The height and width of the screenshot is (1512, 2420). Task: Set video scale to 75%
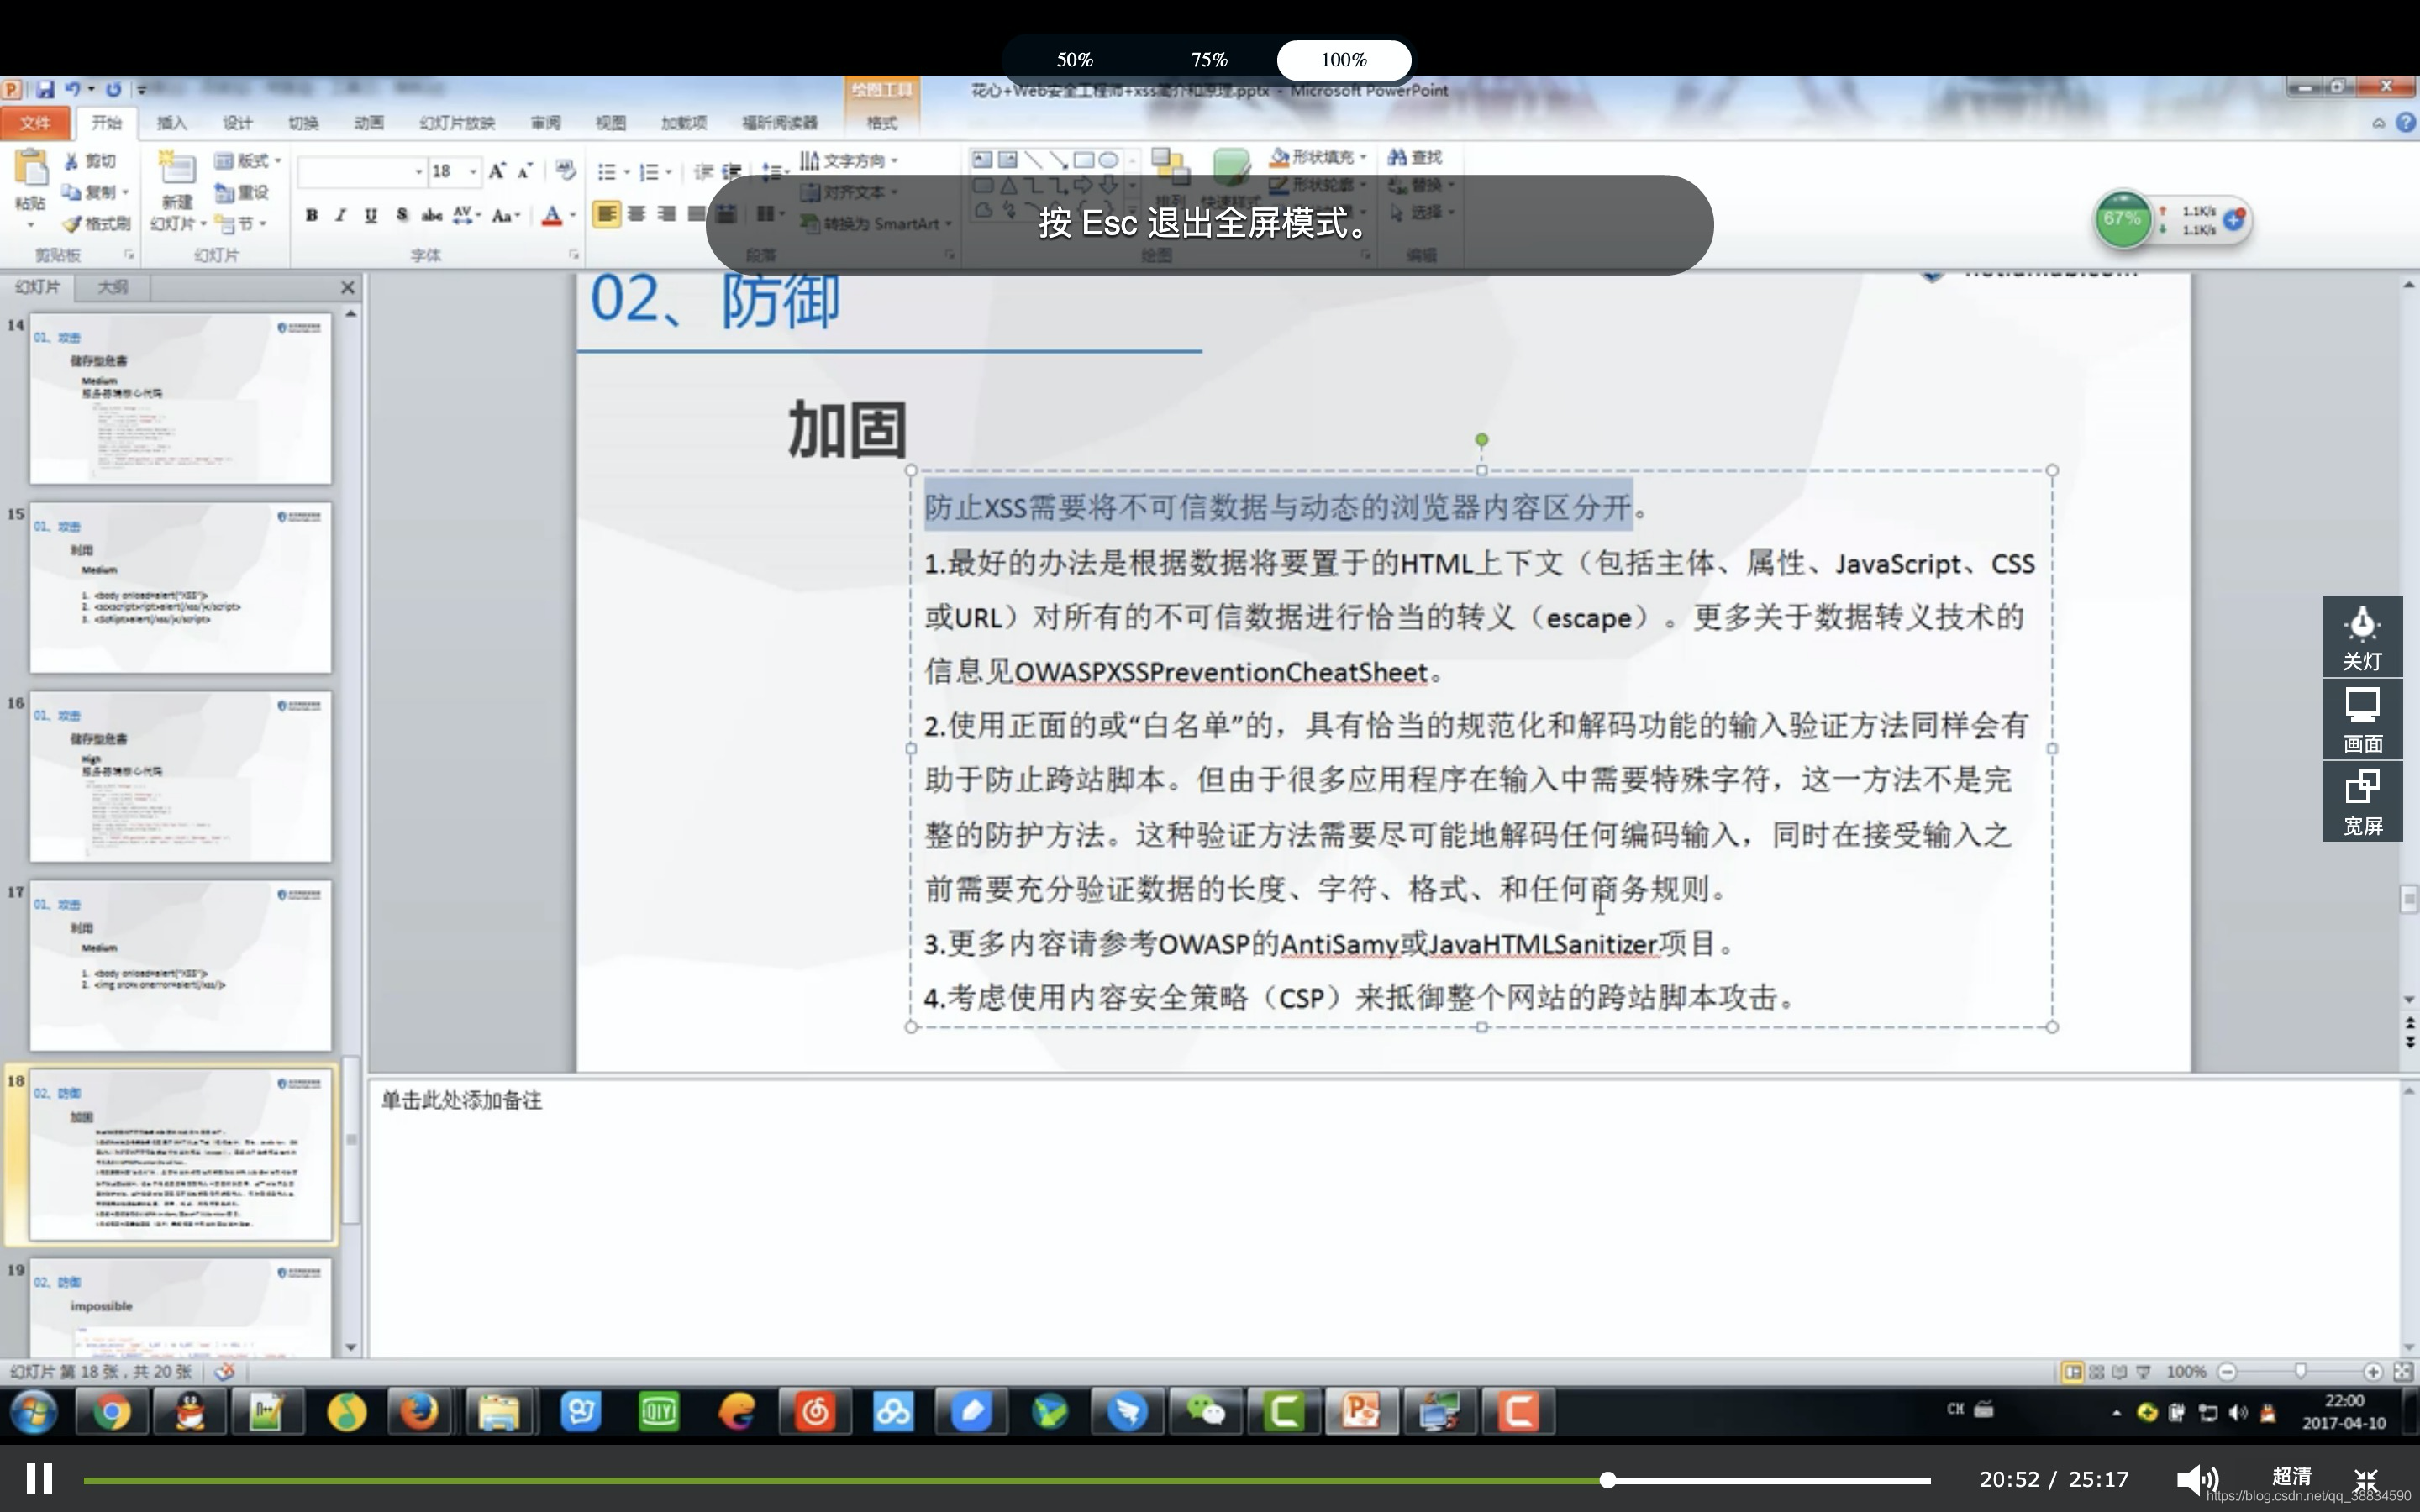(1209, 60)
